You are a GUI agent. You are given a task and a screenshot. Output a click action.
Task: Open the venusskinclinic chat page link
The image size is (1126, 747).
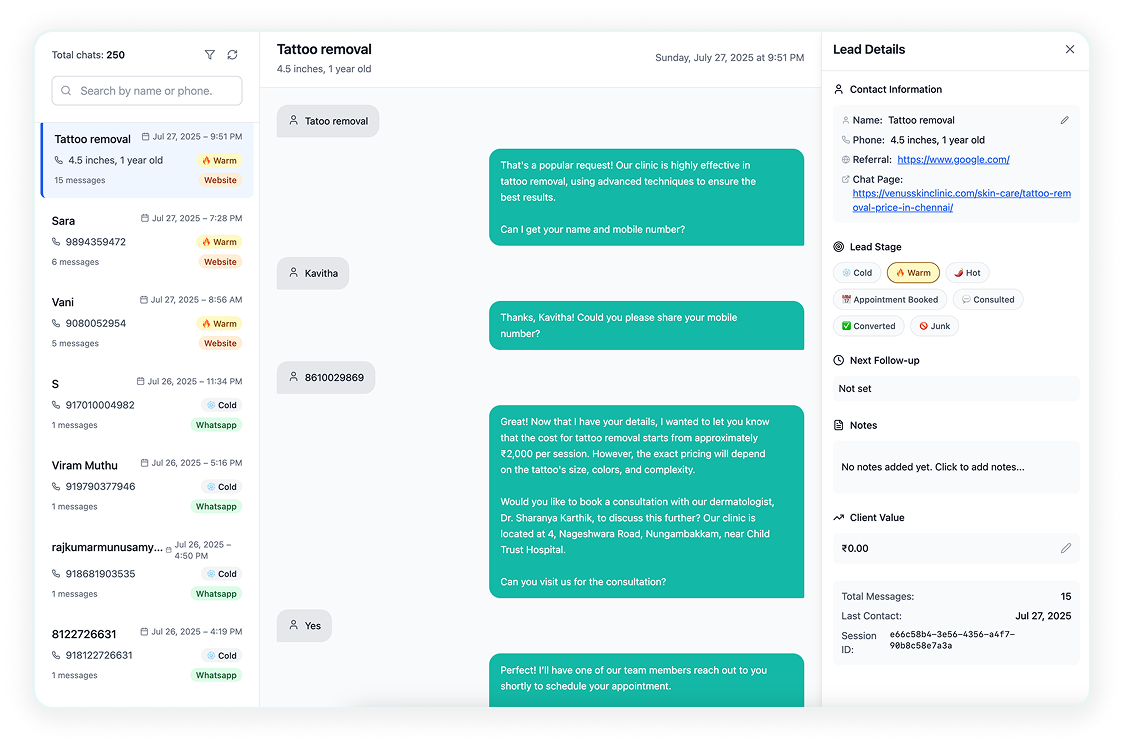(961, 200)
